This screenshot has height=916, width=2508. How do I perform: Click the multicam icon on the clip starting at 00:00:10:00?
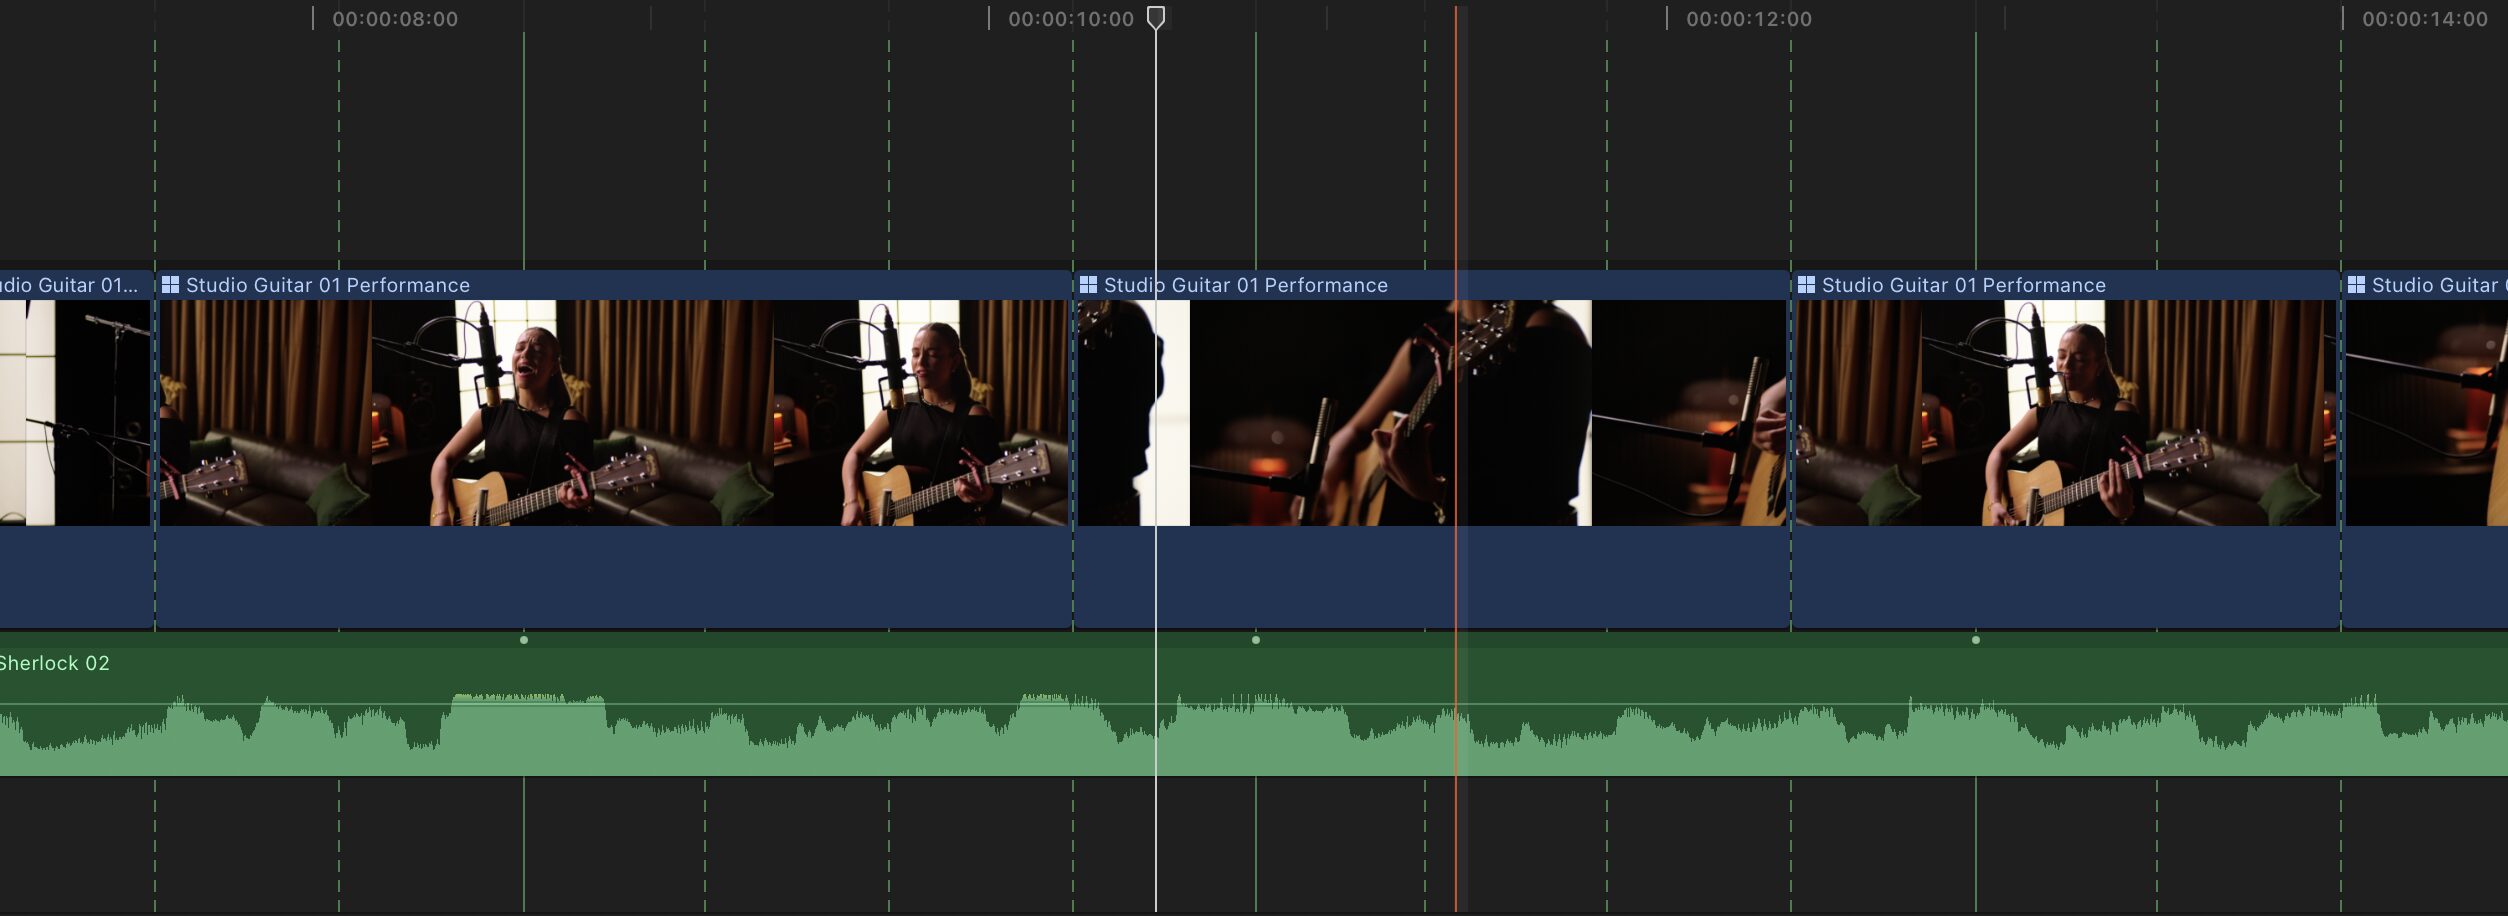point(1088,285)
